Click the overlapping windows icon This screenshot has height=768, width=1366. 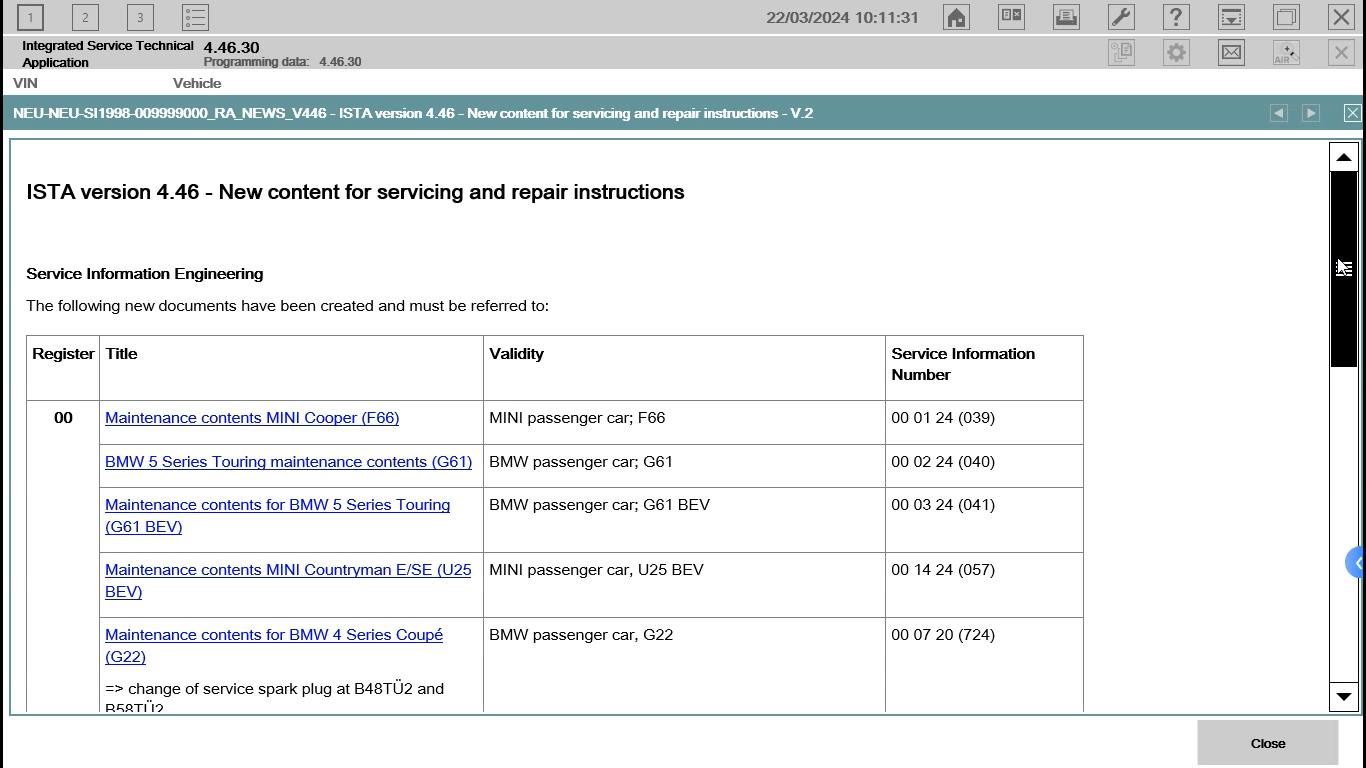1286,17
